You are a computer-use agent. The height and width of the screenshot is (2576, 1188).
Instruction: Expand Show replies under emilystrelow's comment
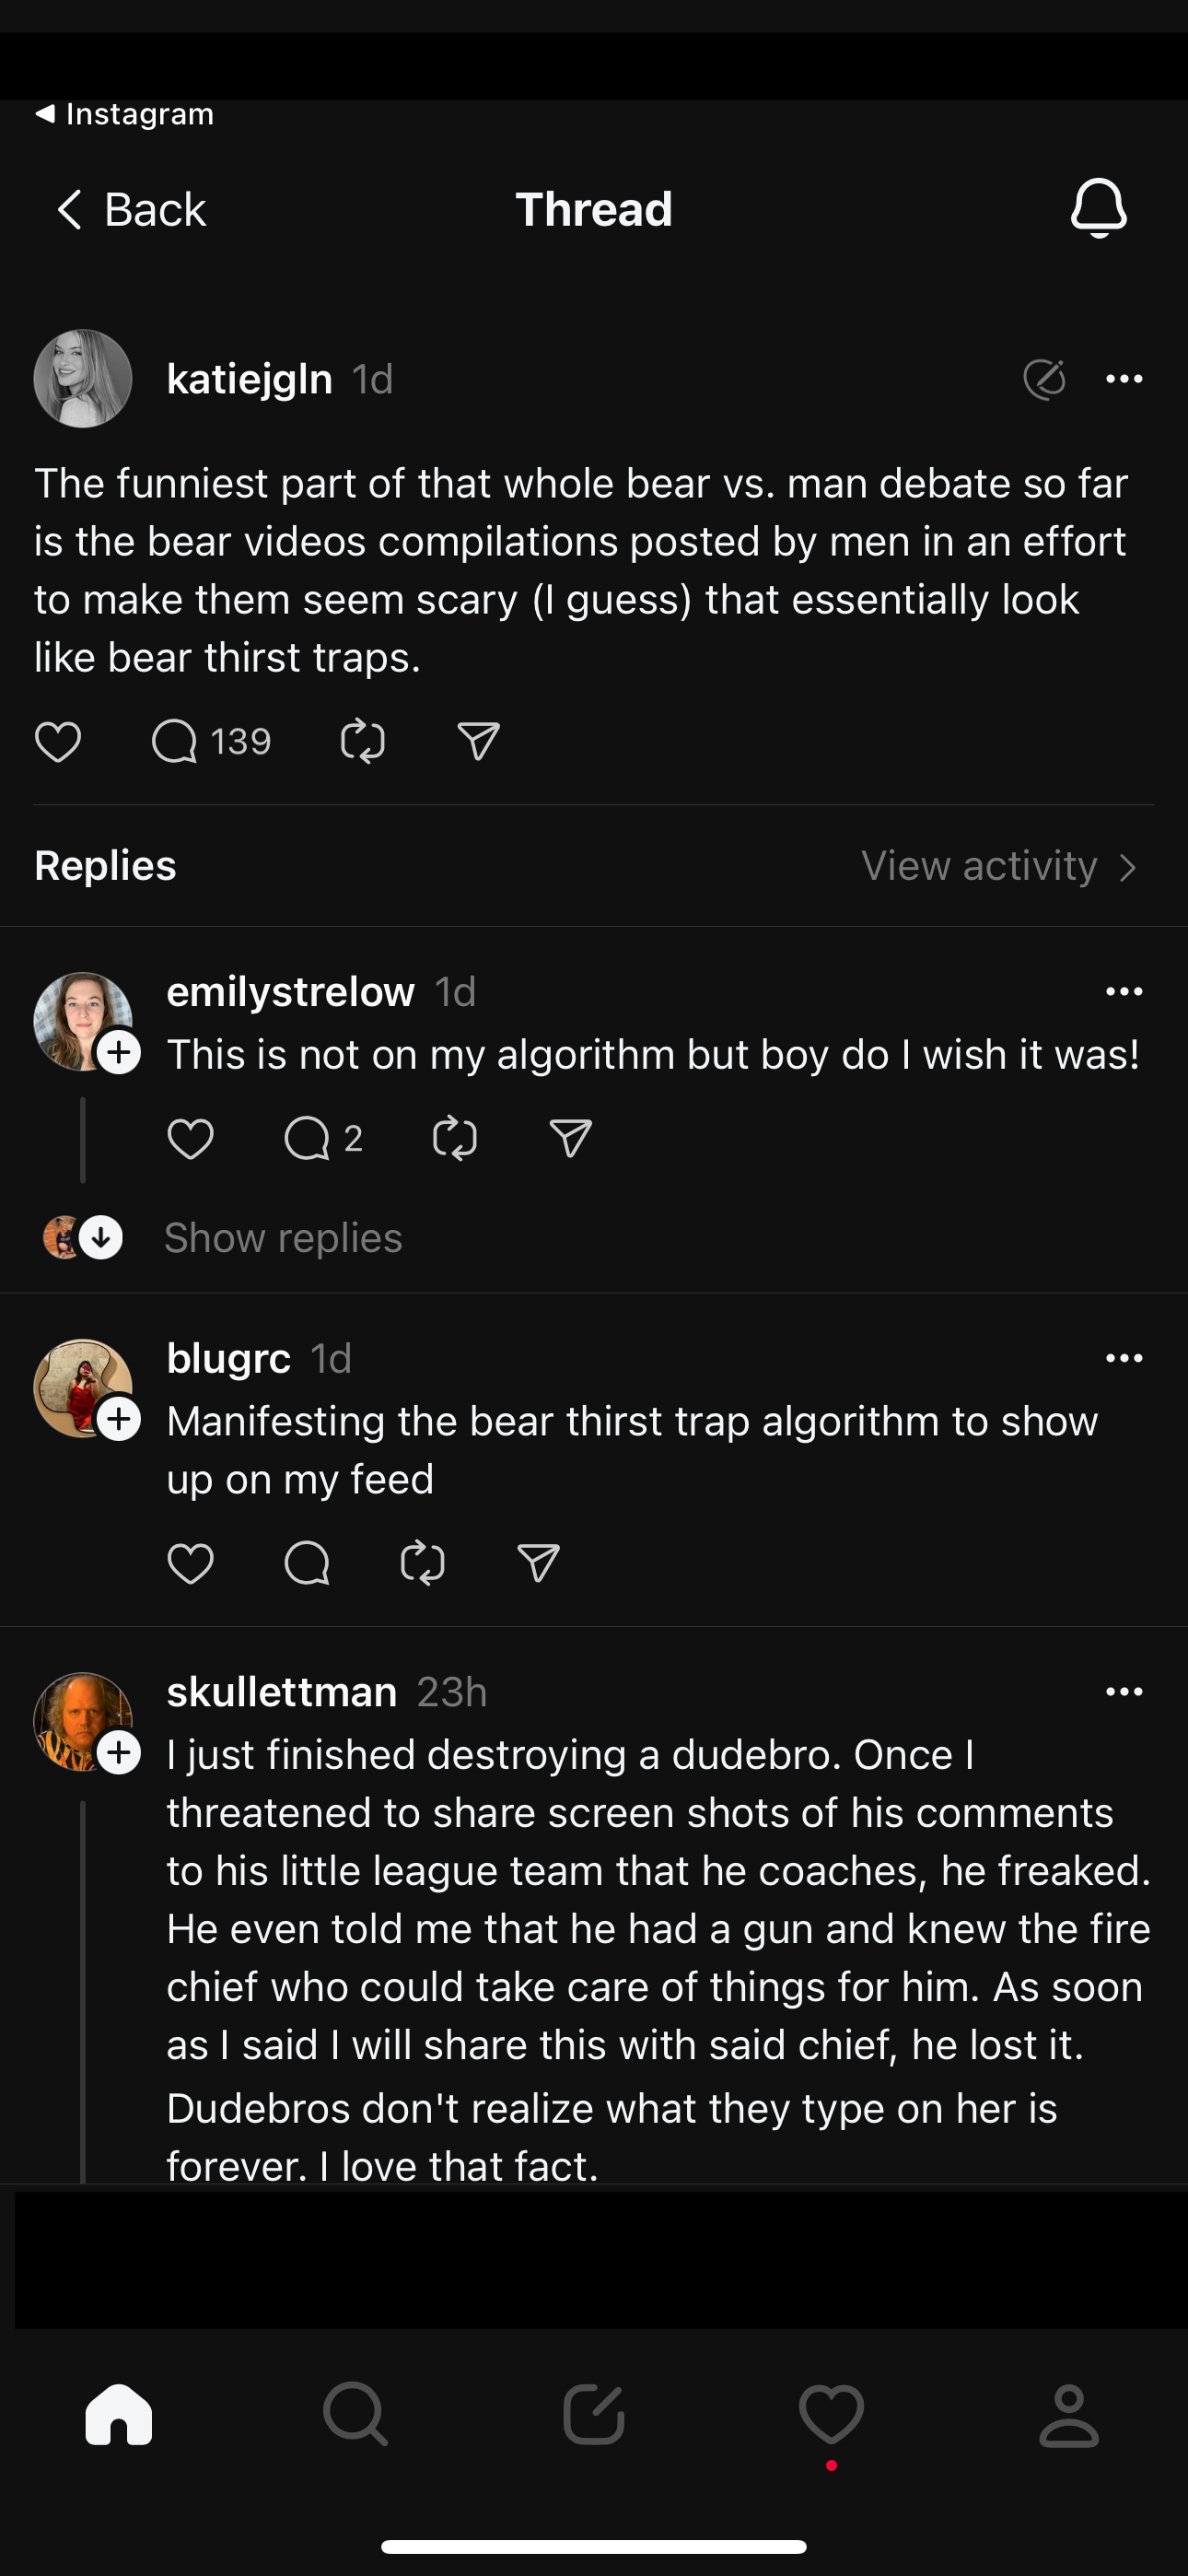coord(283,1238)
